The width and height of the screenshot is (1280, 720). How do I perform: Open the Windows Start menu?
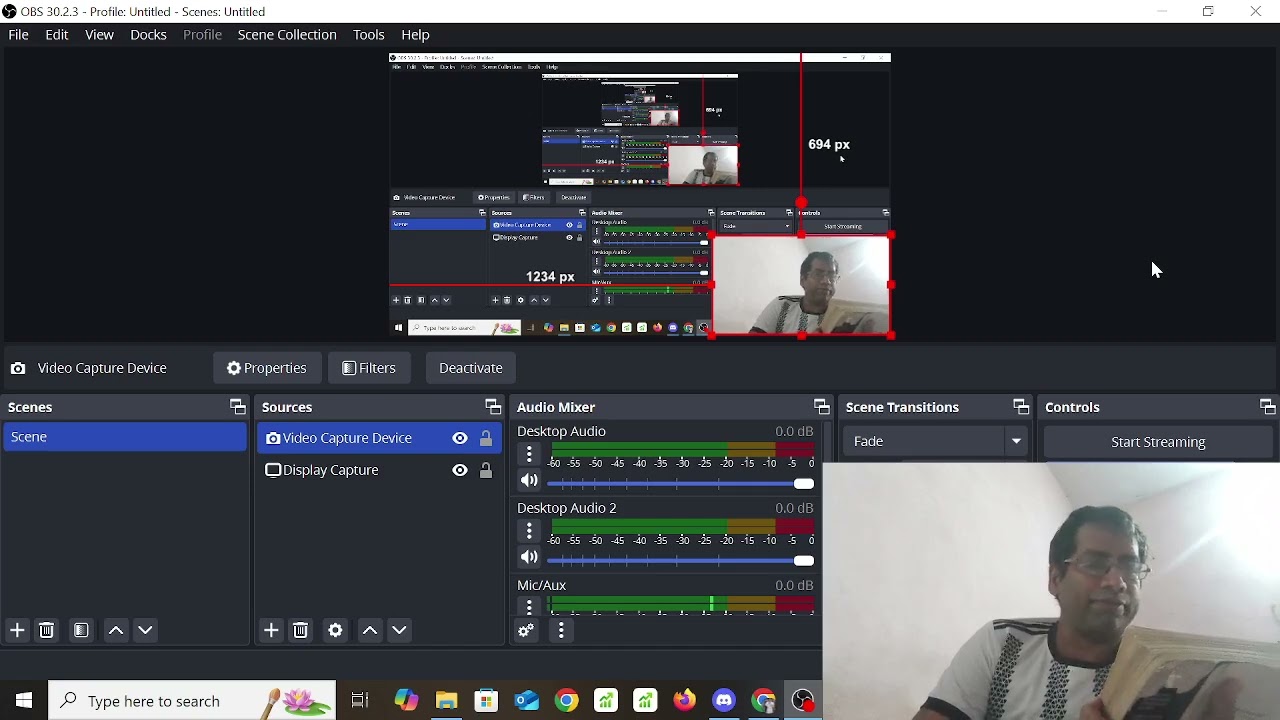click(x=24, y=701)
